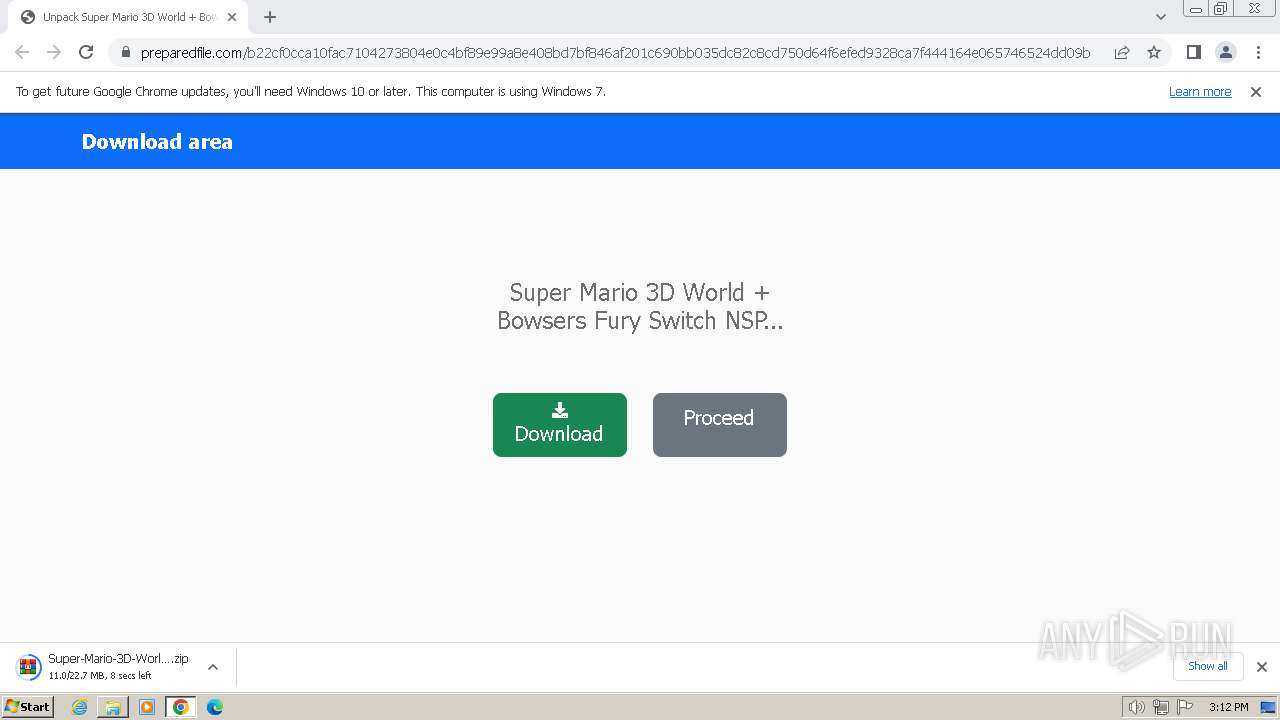1280x720 pixels.
Task: Click the show desktop tray icon
Action: (1268, 707)
